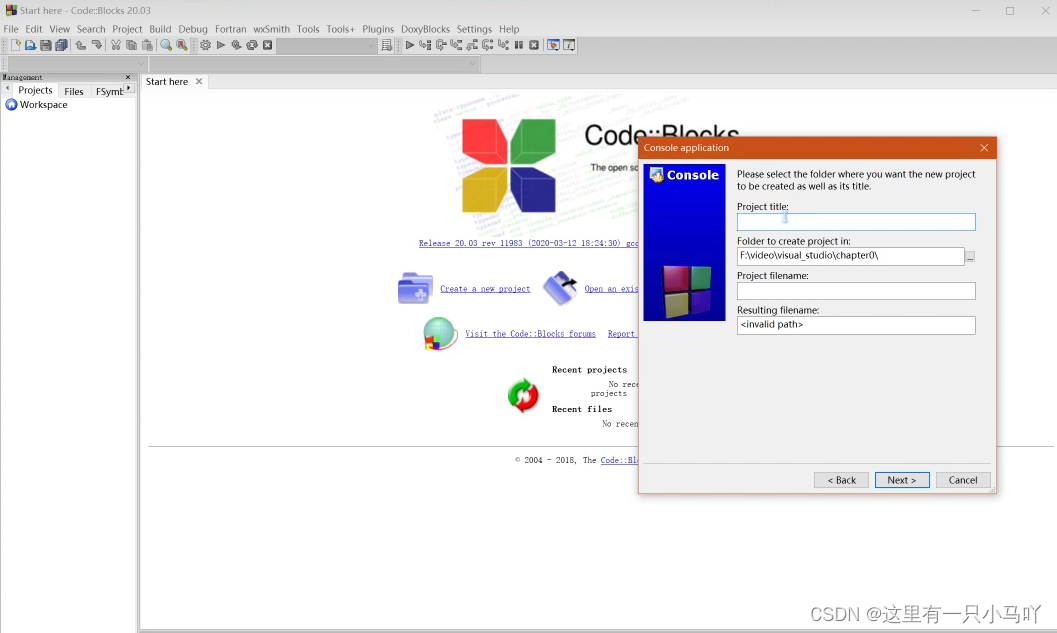Click the Redo toolbar icon

pos(96,45)
